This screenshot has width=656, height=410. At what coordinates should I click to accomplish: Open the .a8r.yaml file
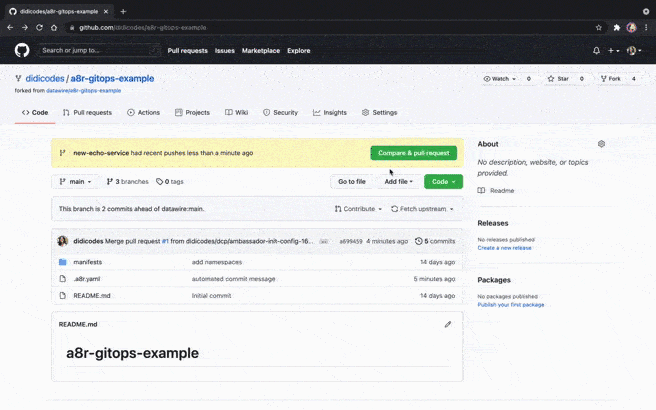pyautogui.click(x=87, y=279)
